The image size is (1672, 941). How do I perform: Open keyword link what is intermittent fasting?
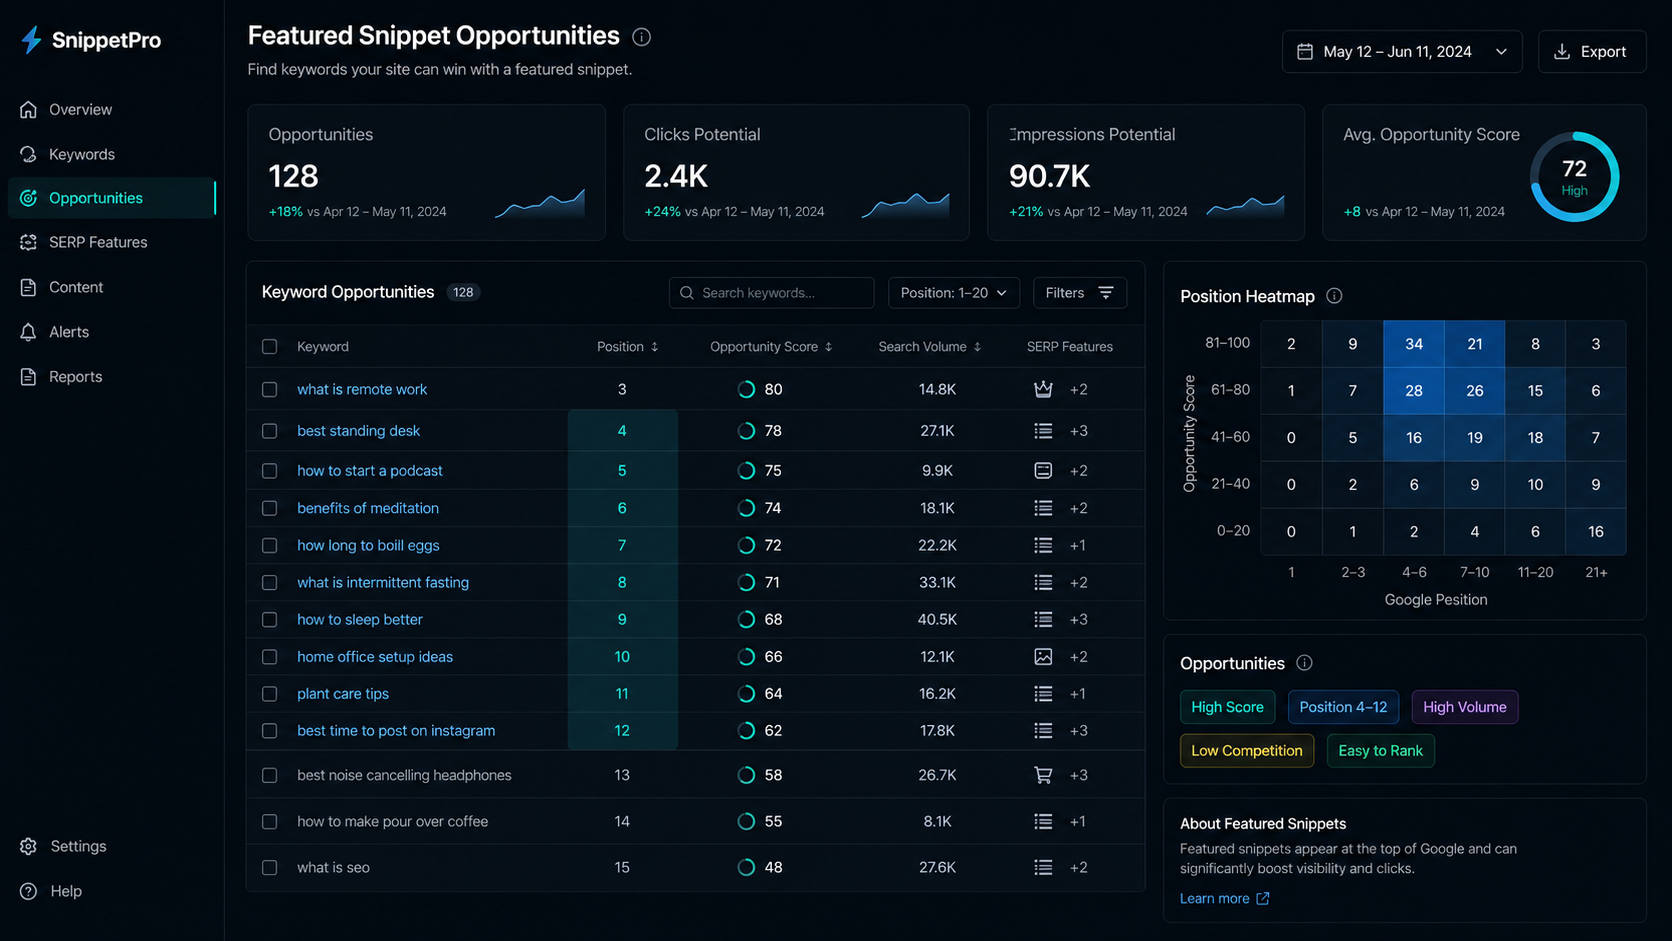(x=383, y=582)
